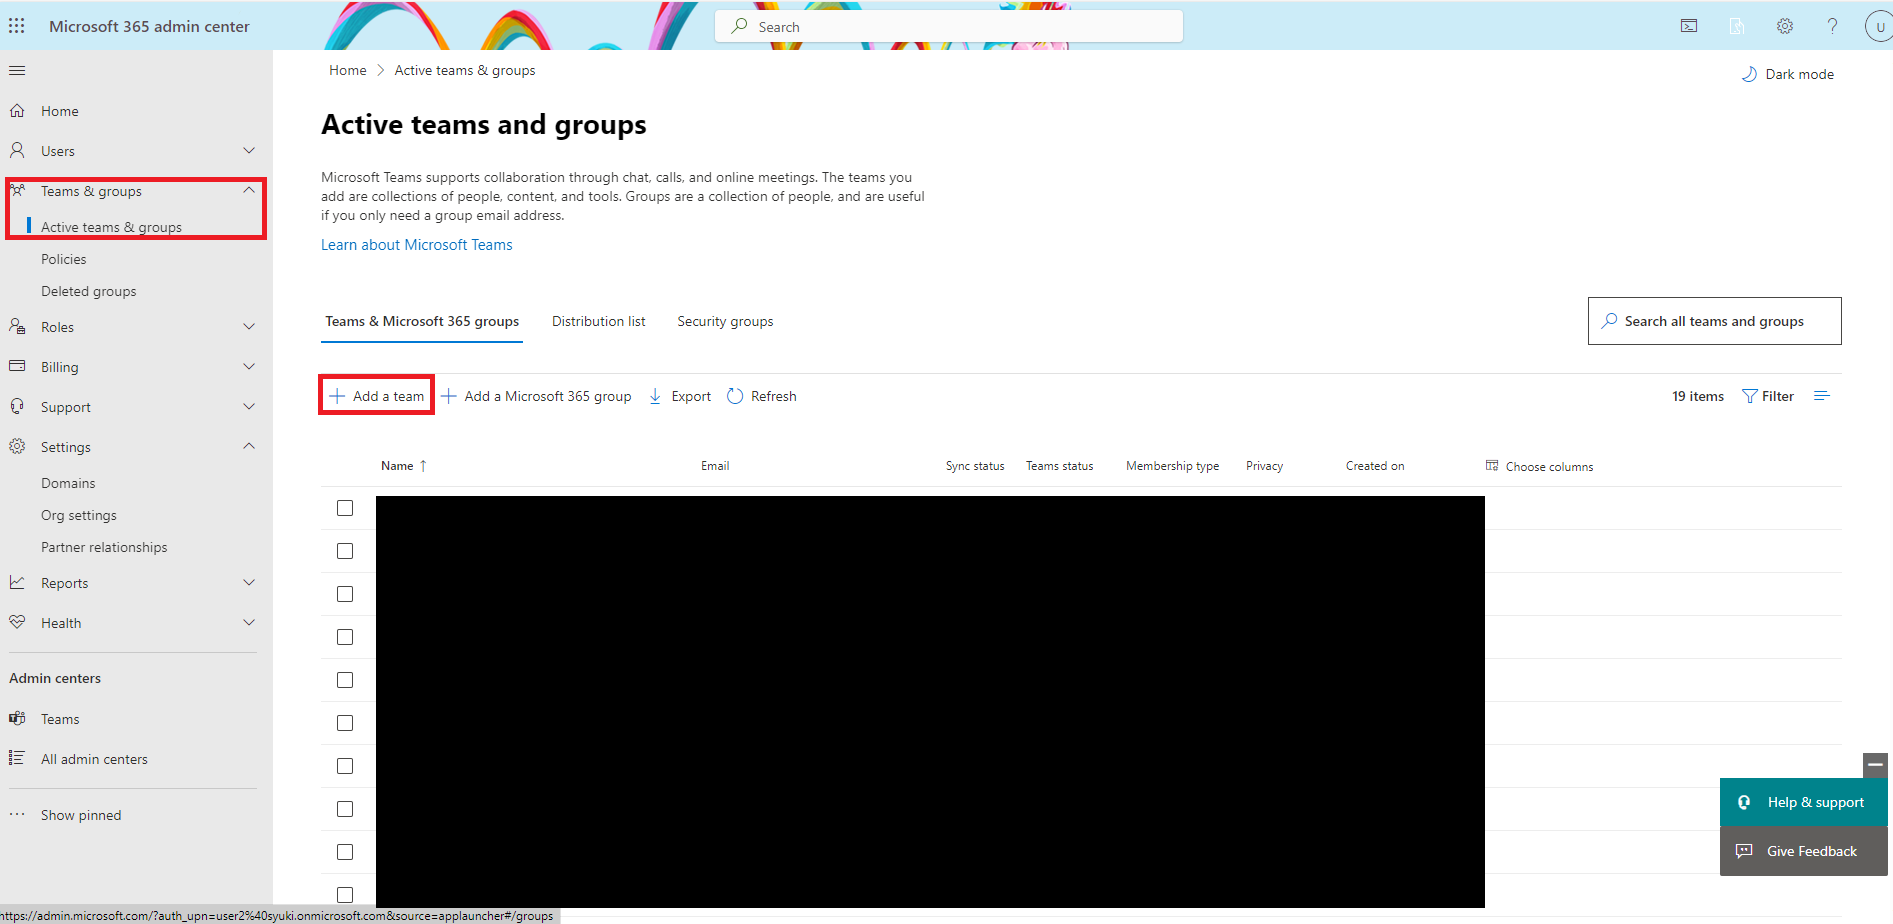Collapse the Settings section chevron
Screen dimensions: 1893x924
[249, 446]
